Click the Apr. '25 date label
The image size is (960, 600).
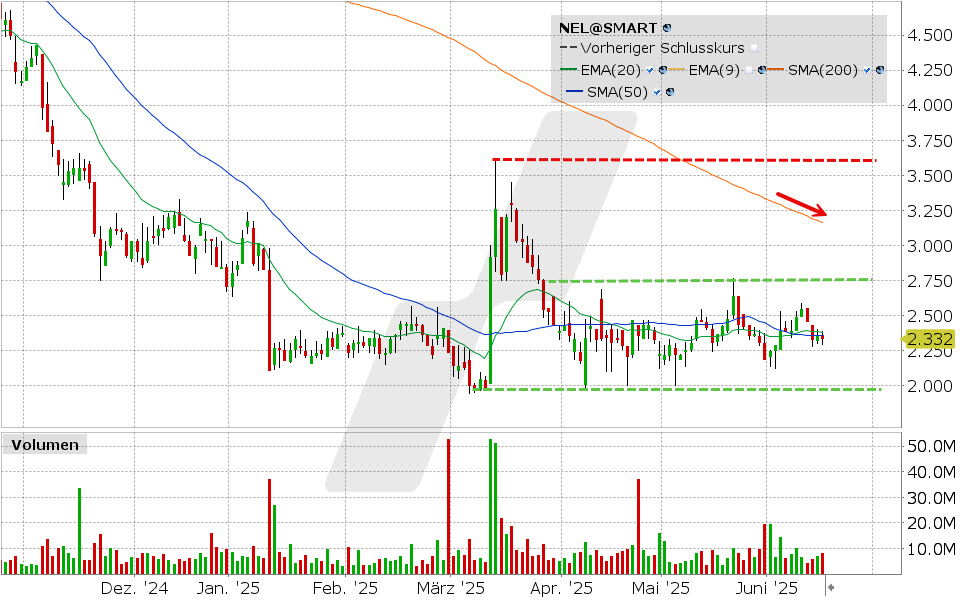[561, 588]
